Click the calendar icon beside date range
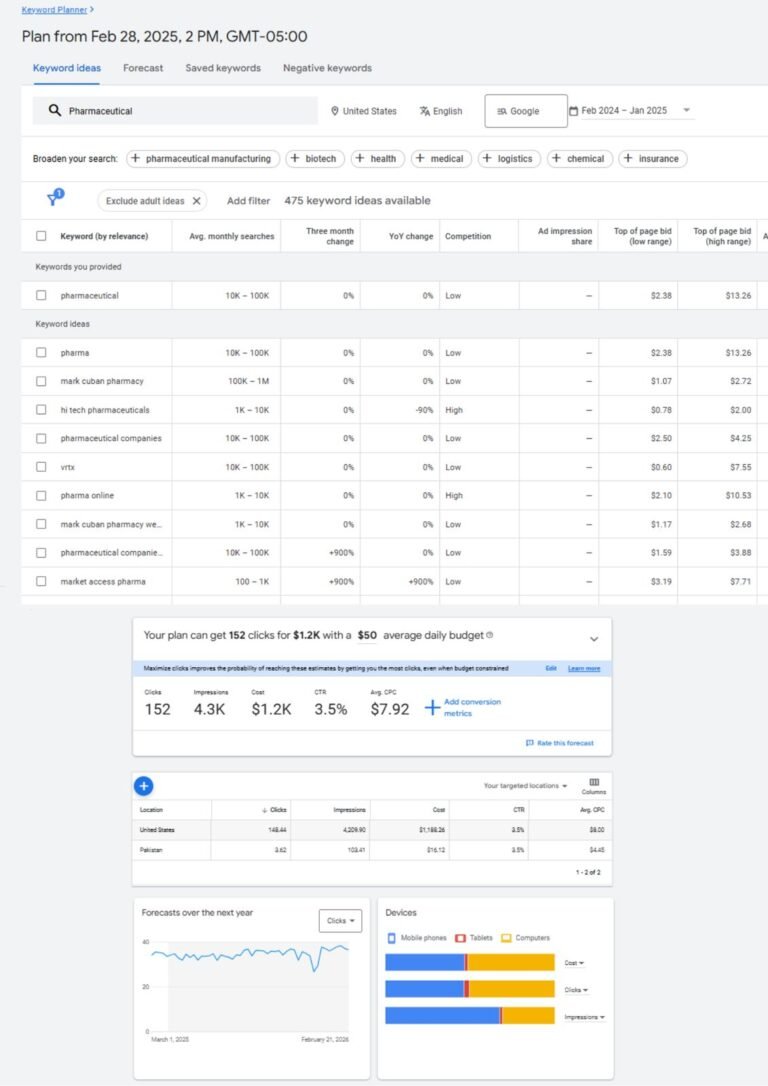The height and width of the screenshot is (1086, 768). (x=573, y=111)
